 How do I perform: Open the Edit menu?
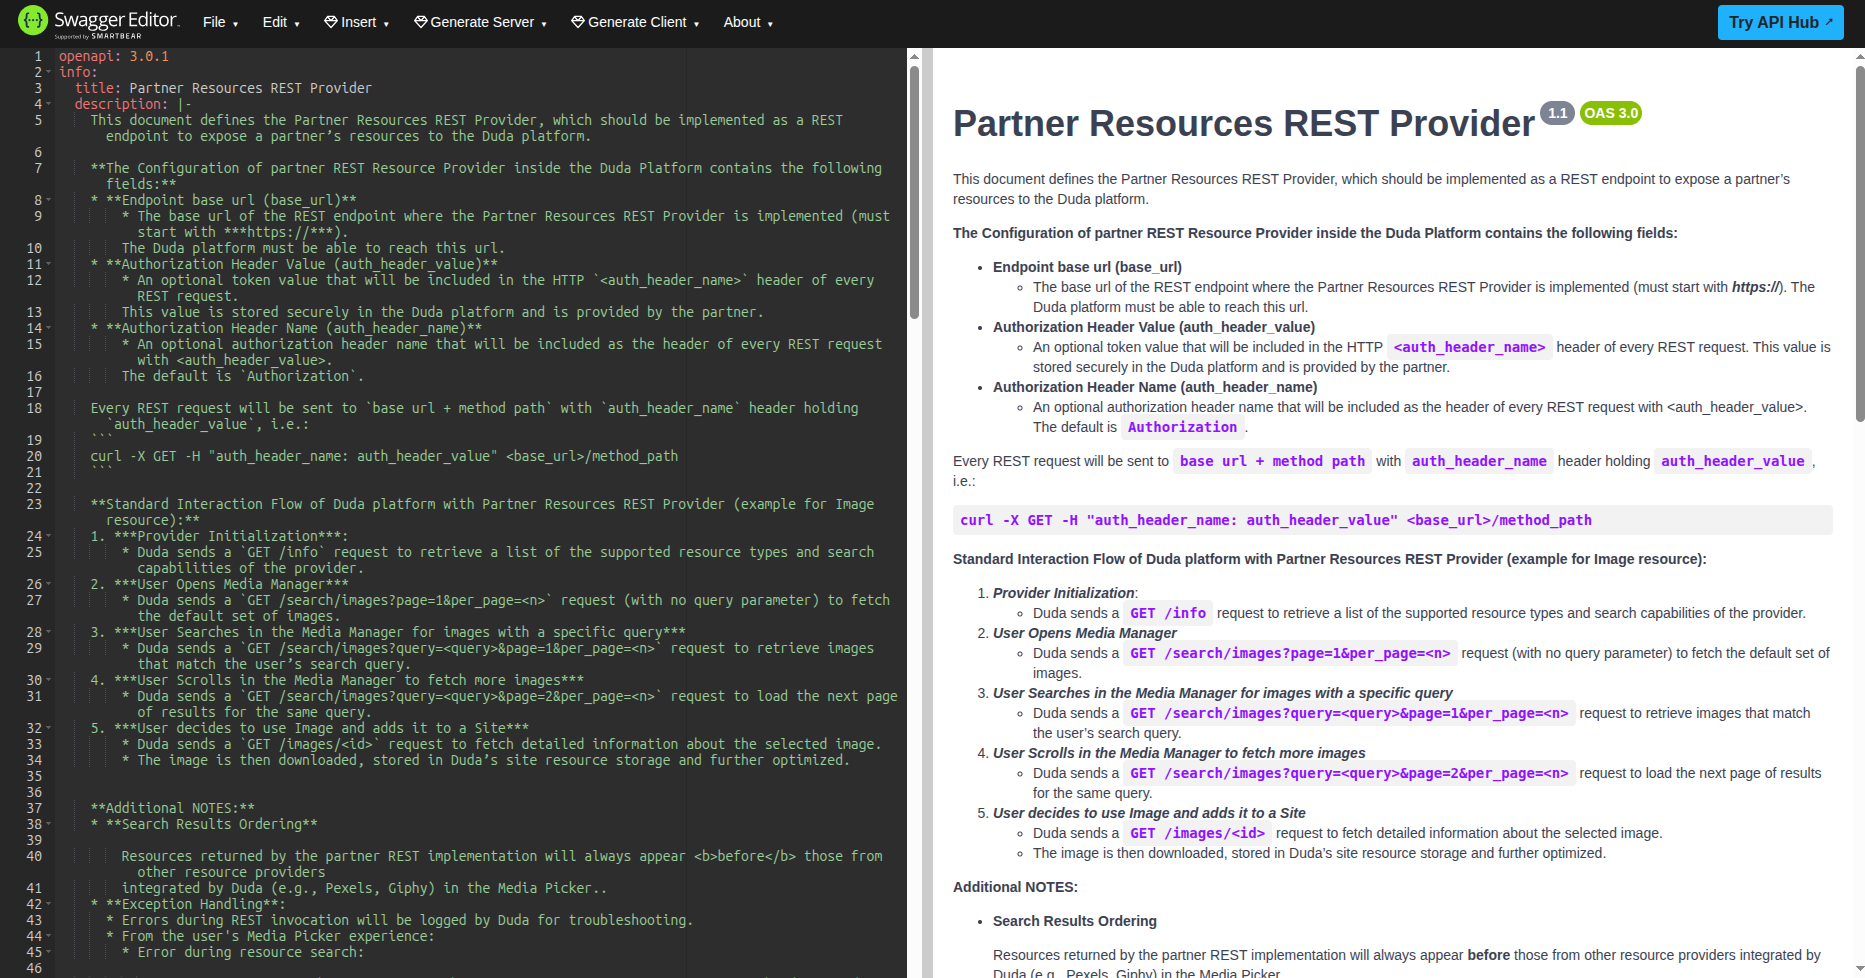pyautogui.click(x=281, y=22)
